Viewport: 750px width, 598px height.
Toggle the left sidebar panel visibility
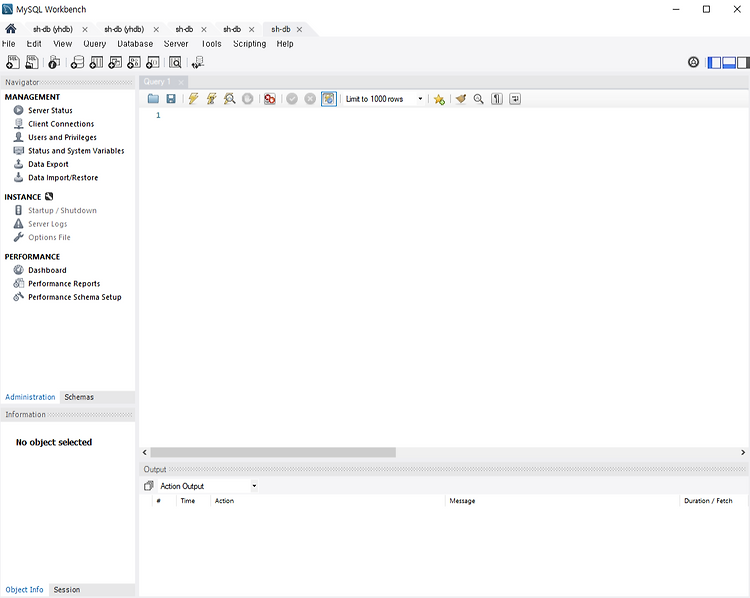point(714,63)
